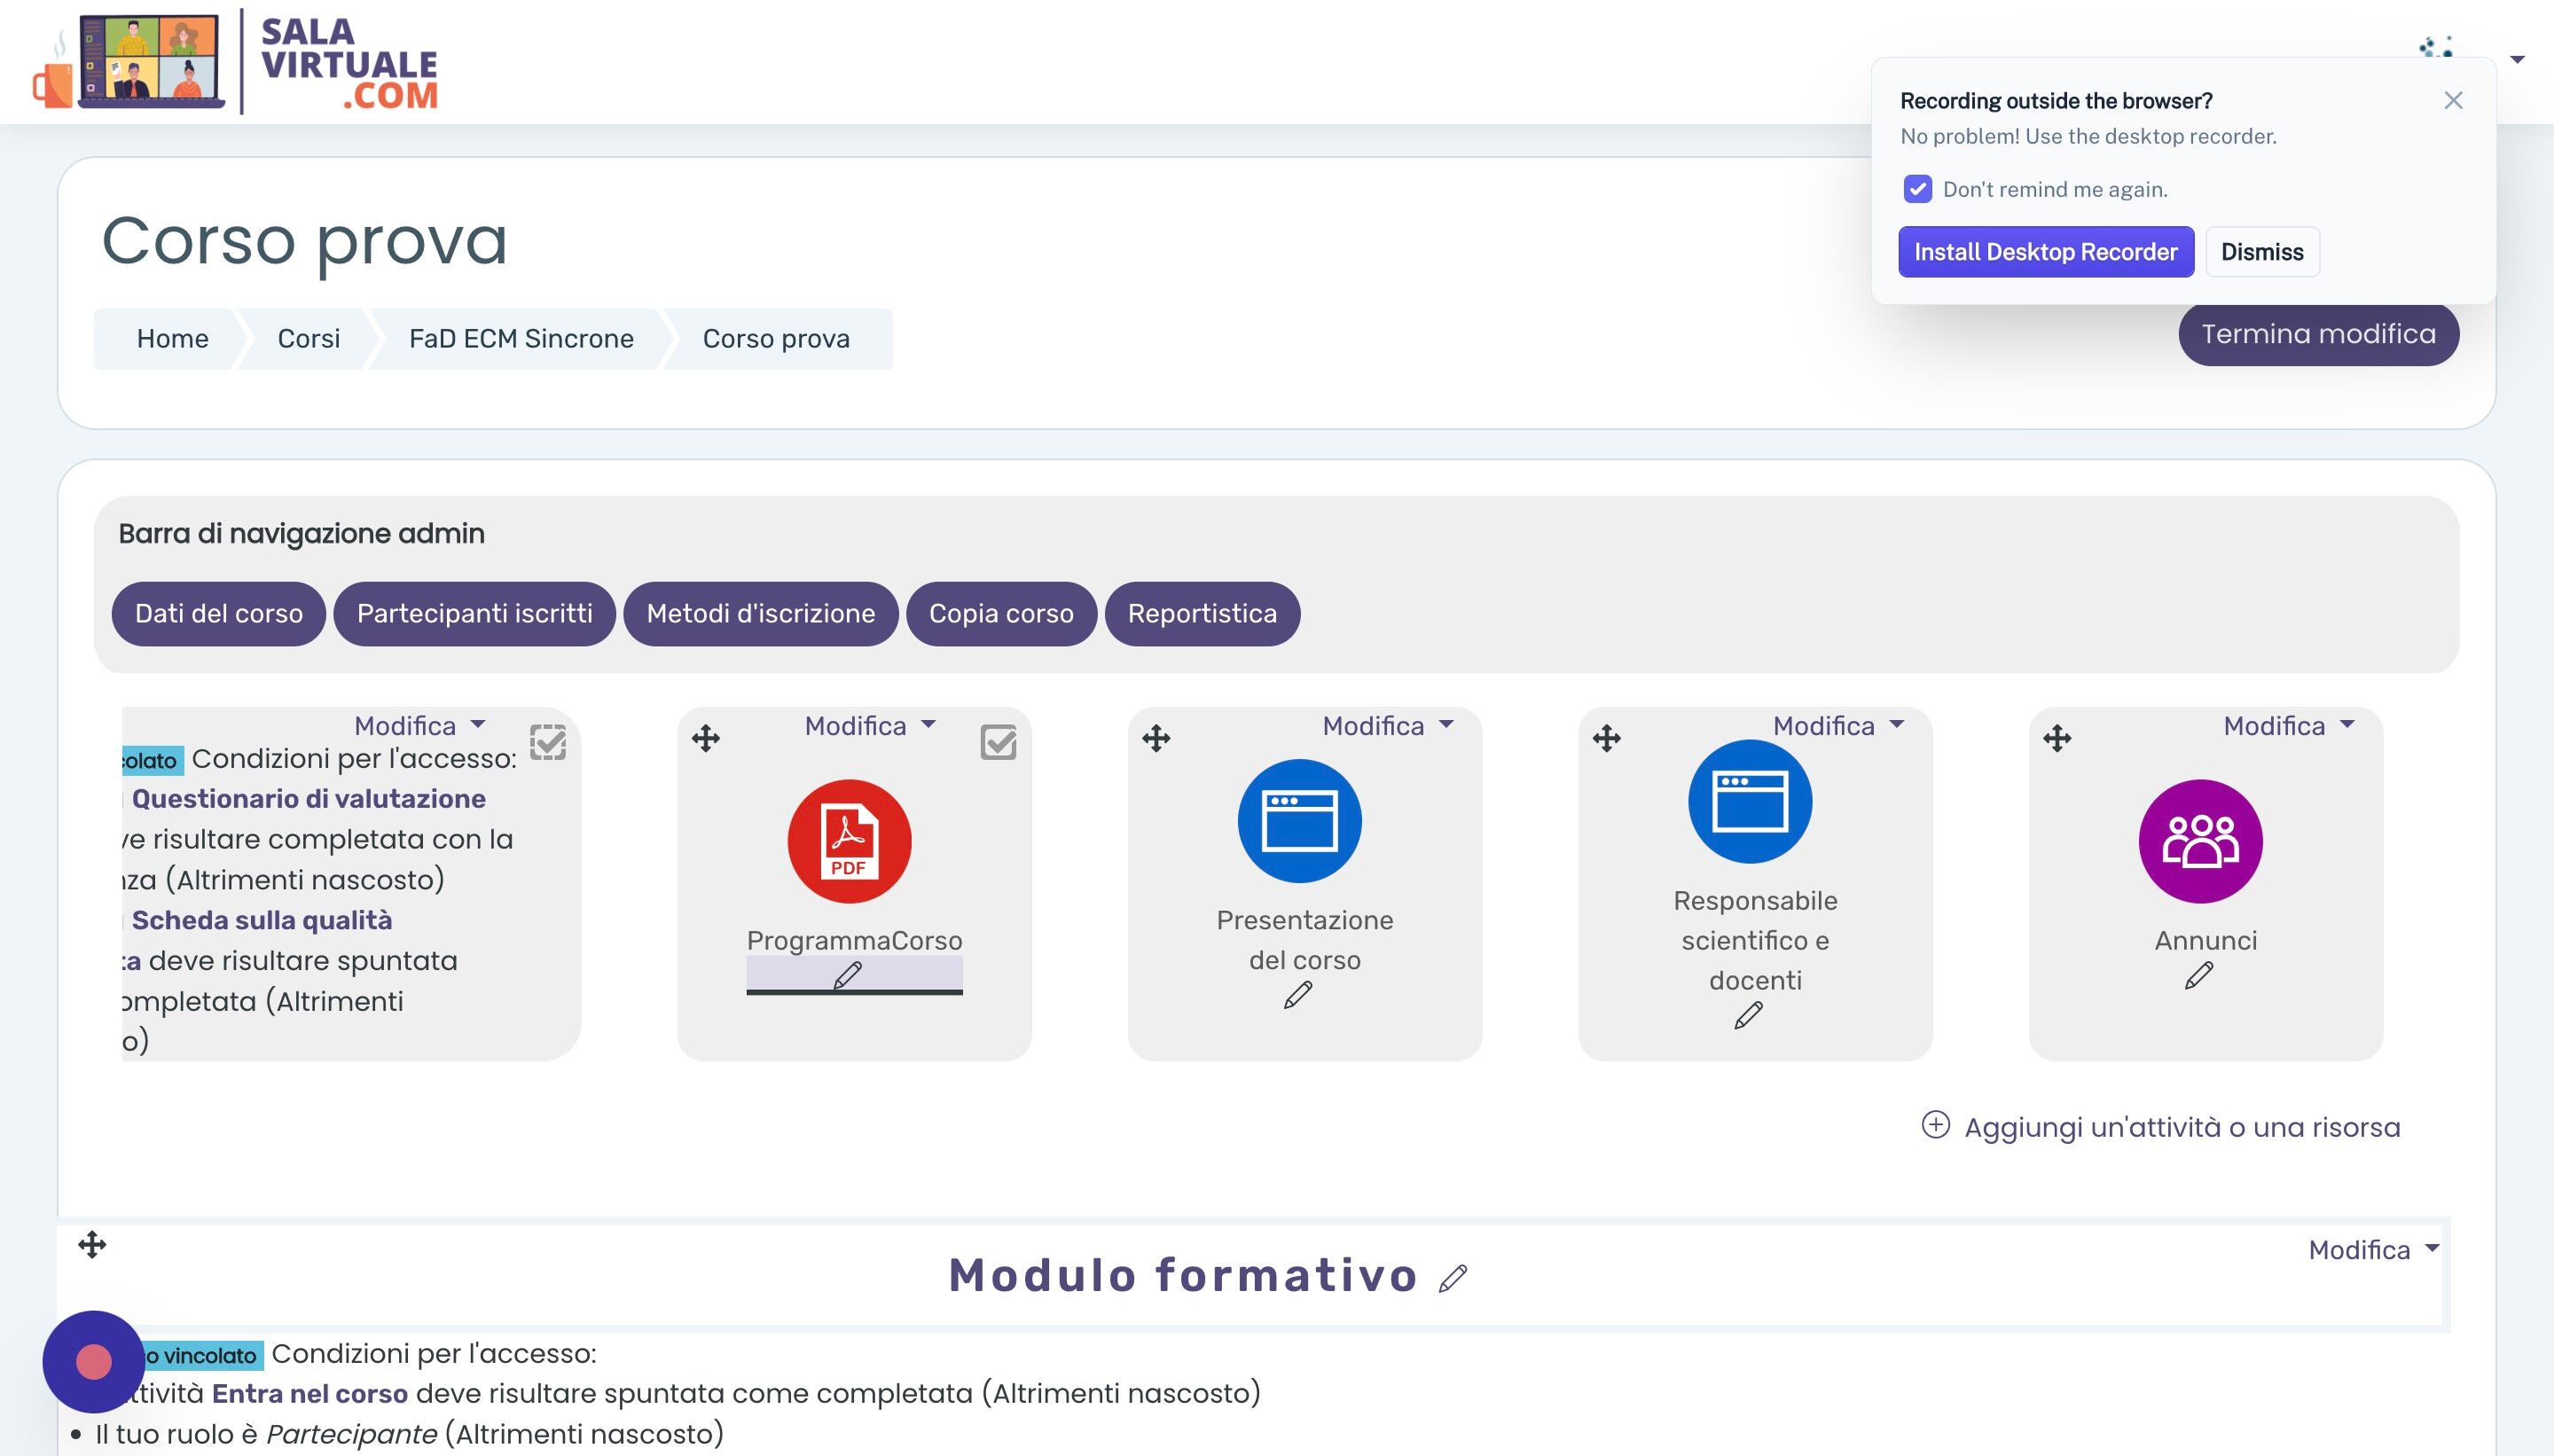Open Modifica dropdown on Responsabile scientifico card

[x=1839, y=726]
